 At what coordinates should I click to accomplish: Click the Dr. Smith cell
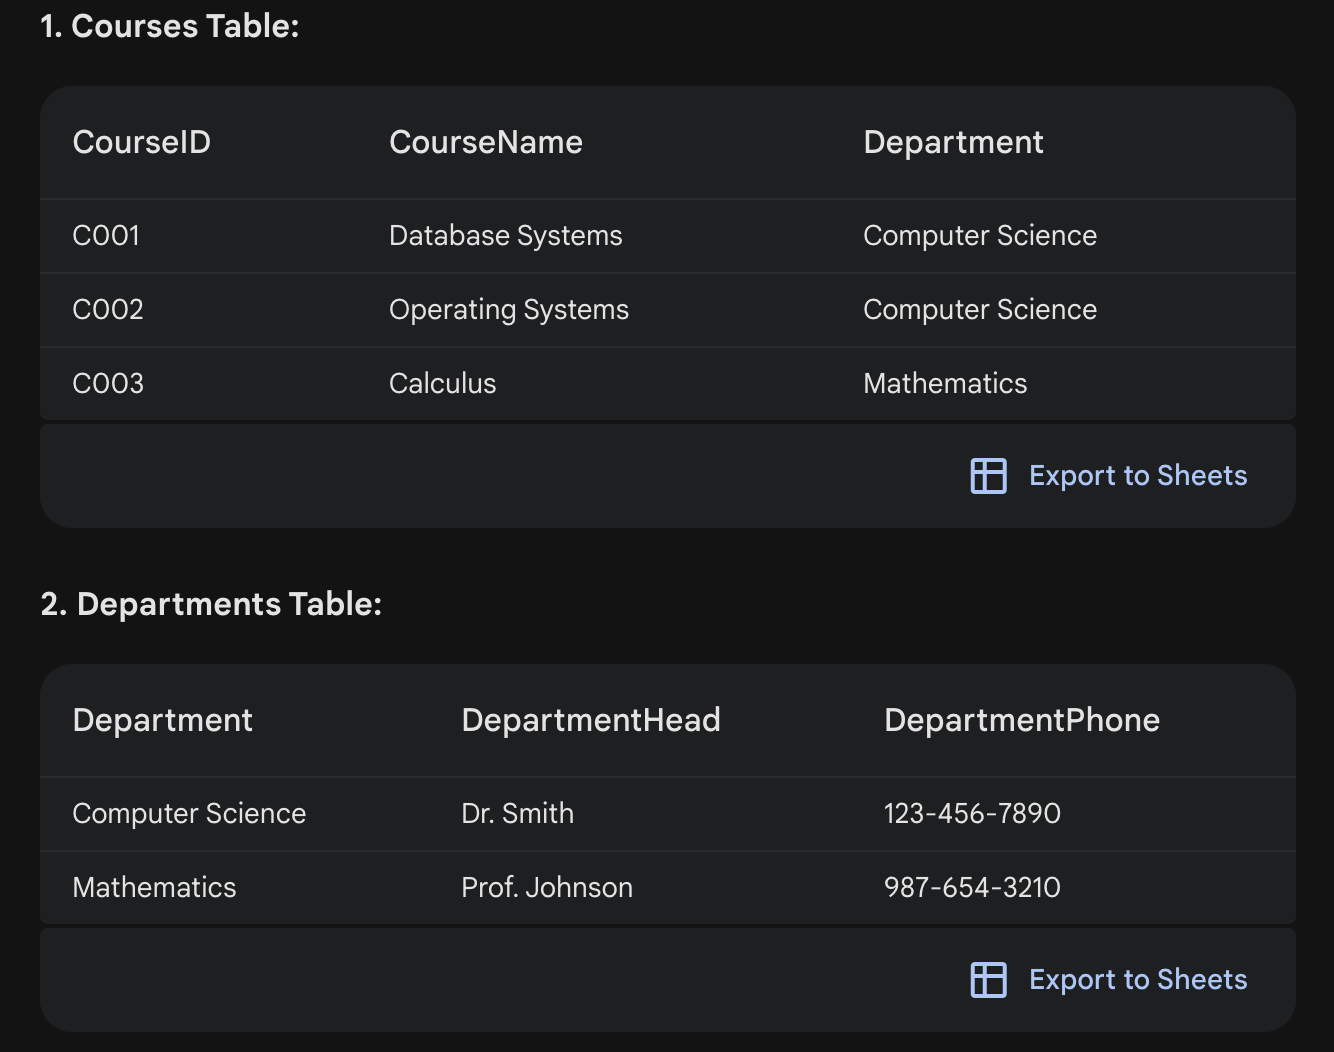[517, 814]
